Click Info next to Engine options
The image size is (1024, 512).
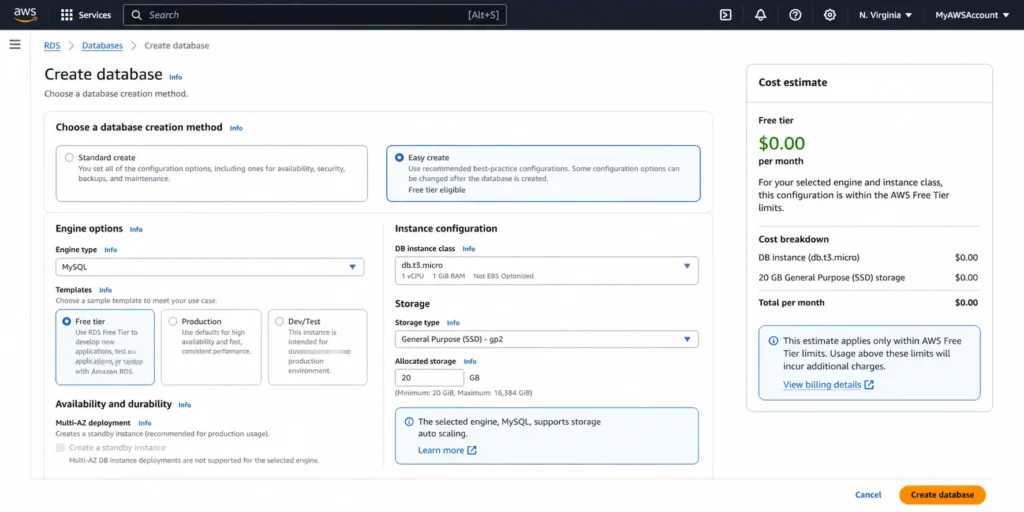click(x=136, y=229)
